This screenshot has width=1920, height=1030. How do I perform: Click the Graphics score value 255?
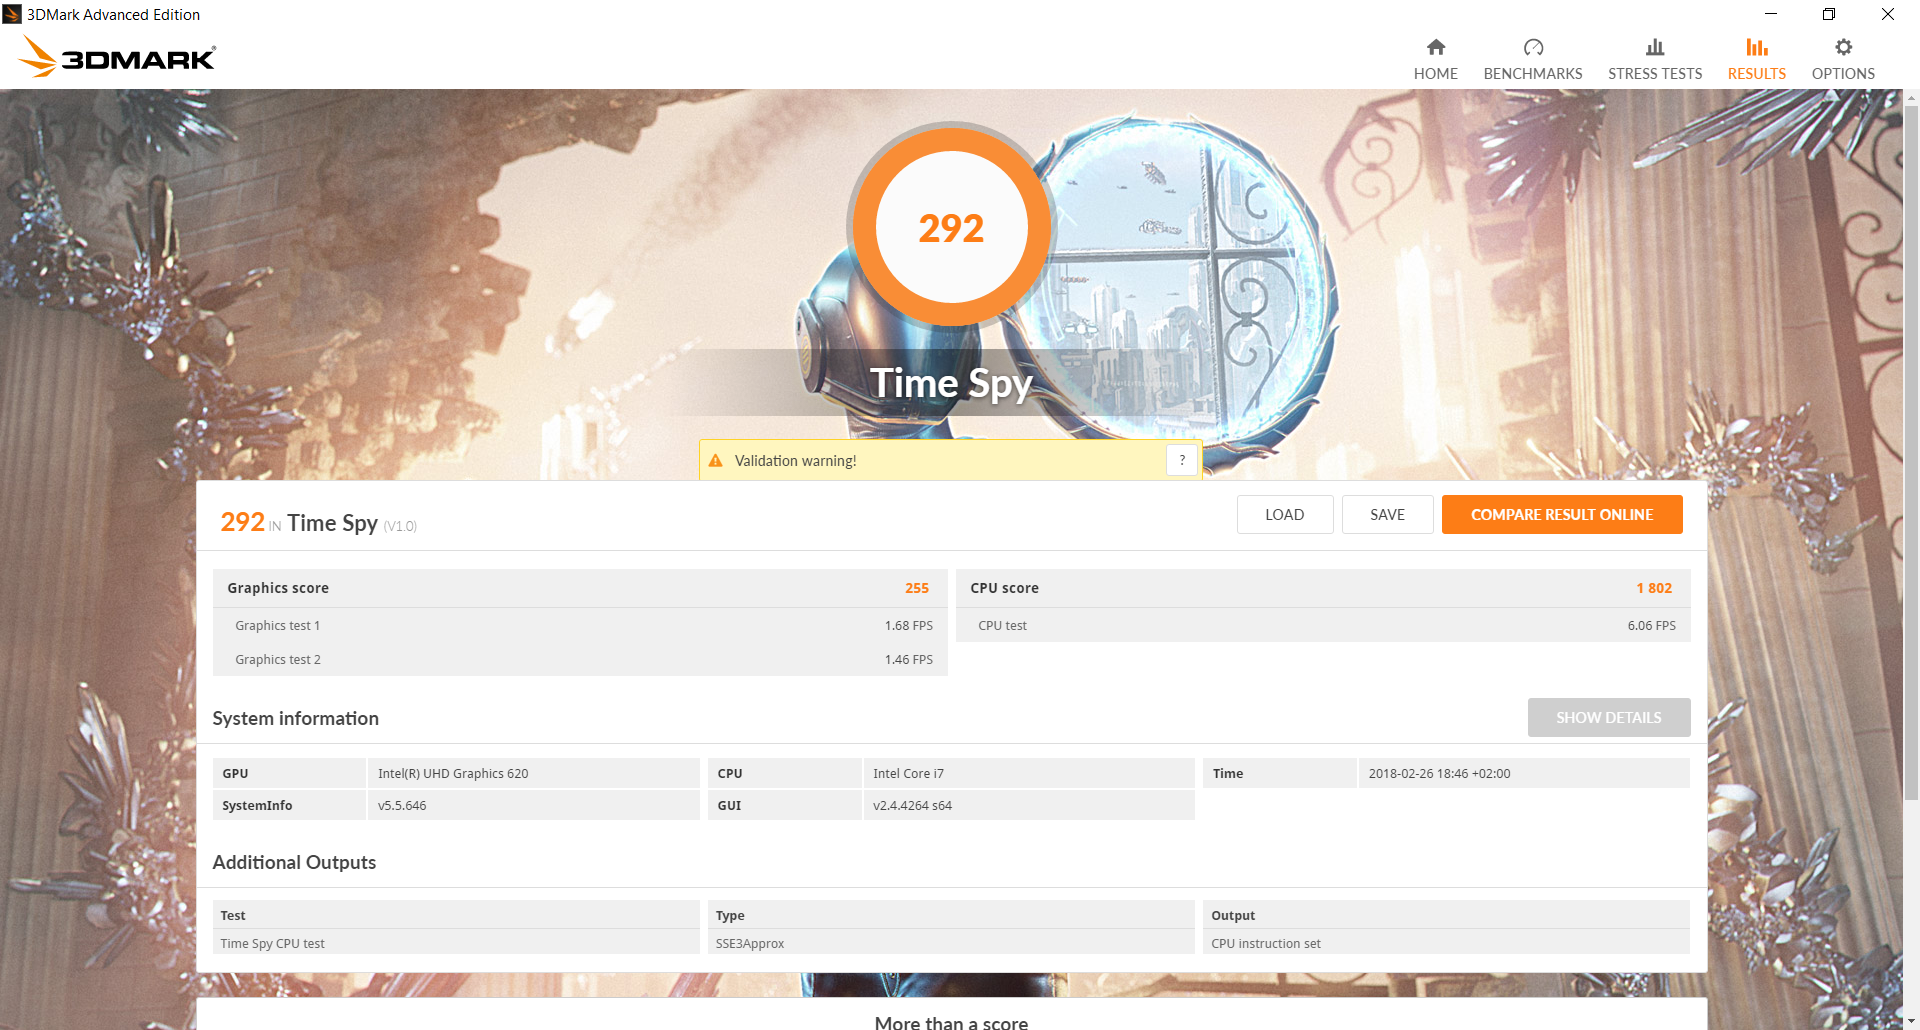click(917, 588)
